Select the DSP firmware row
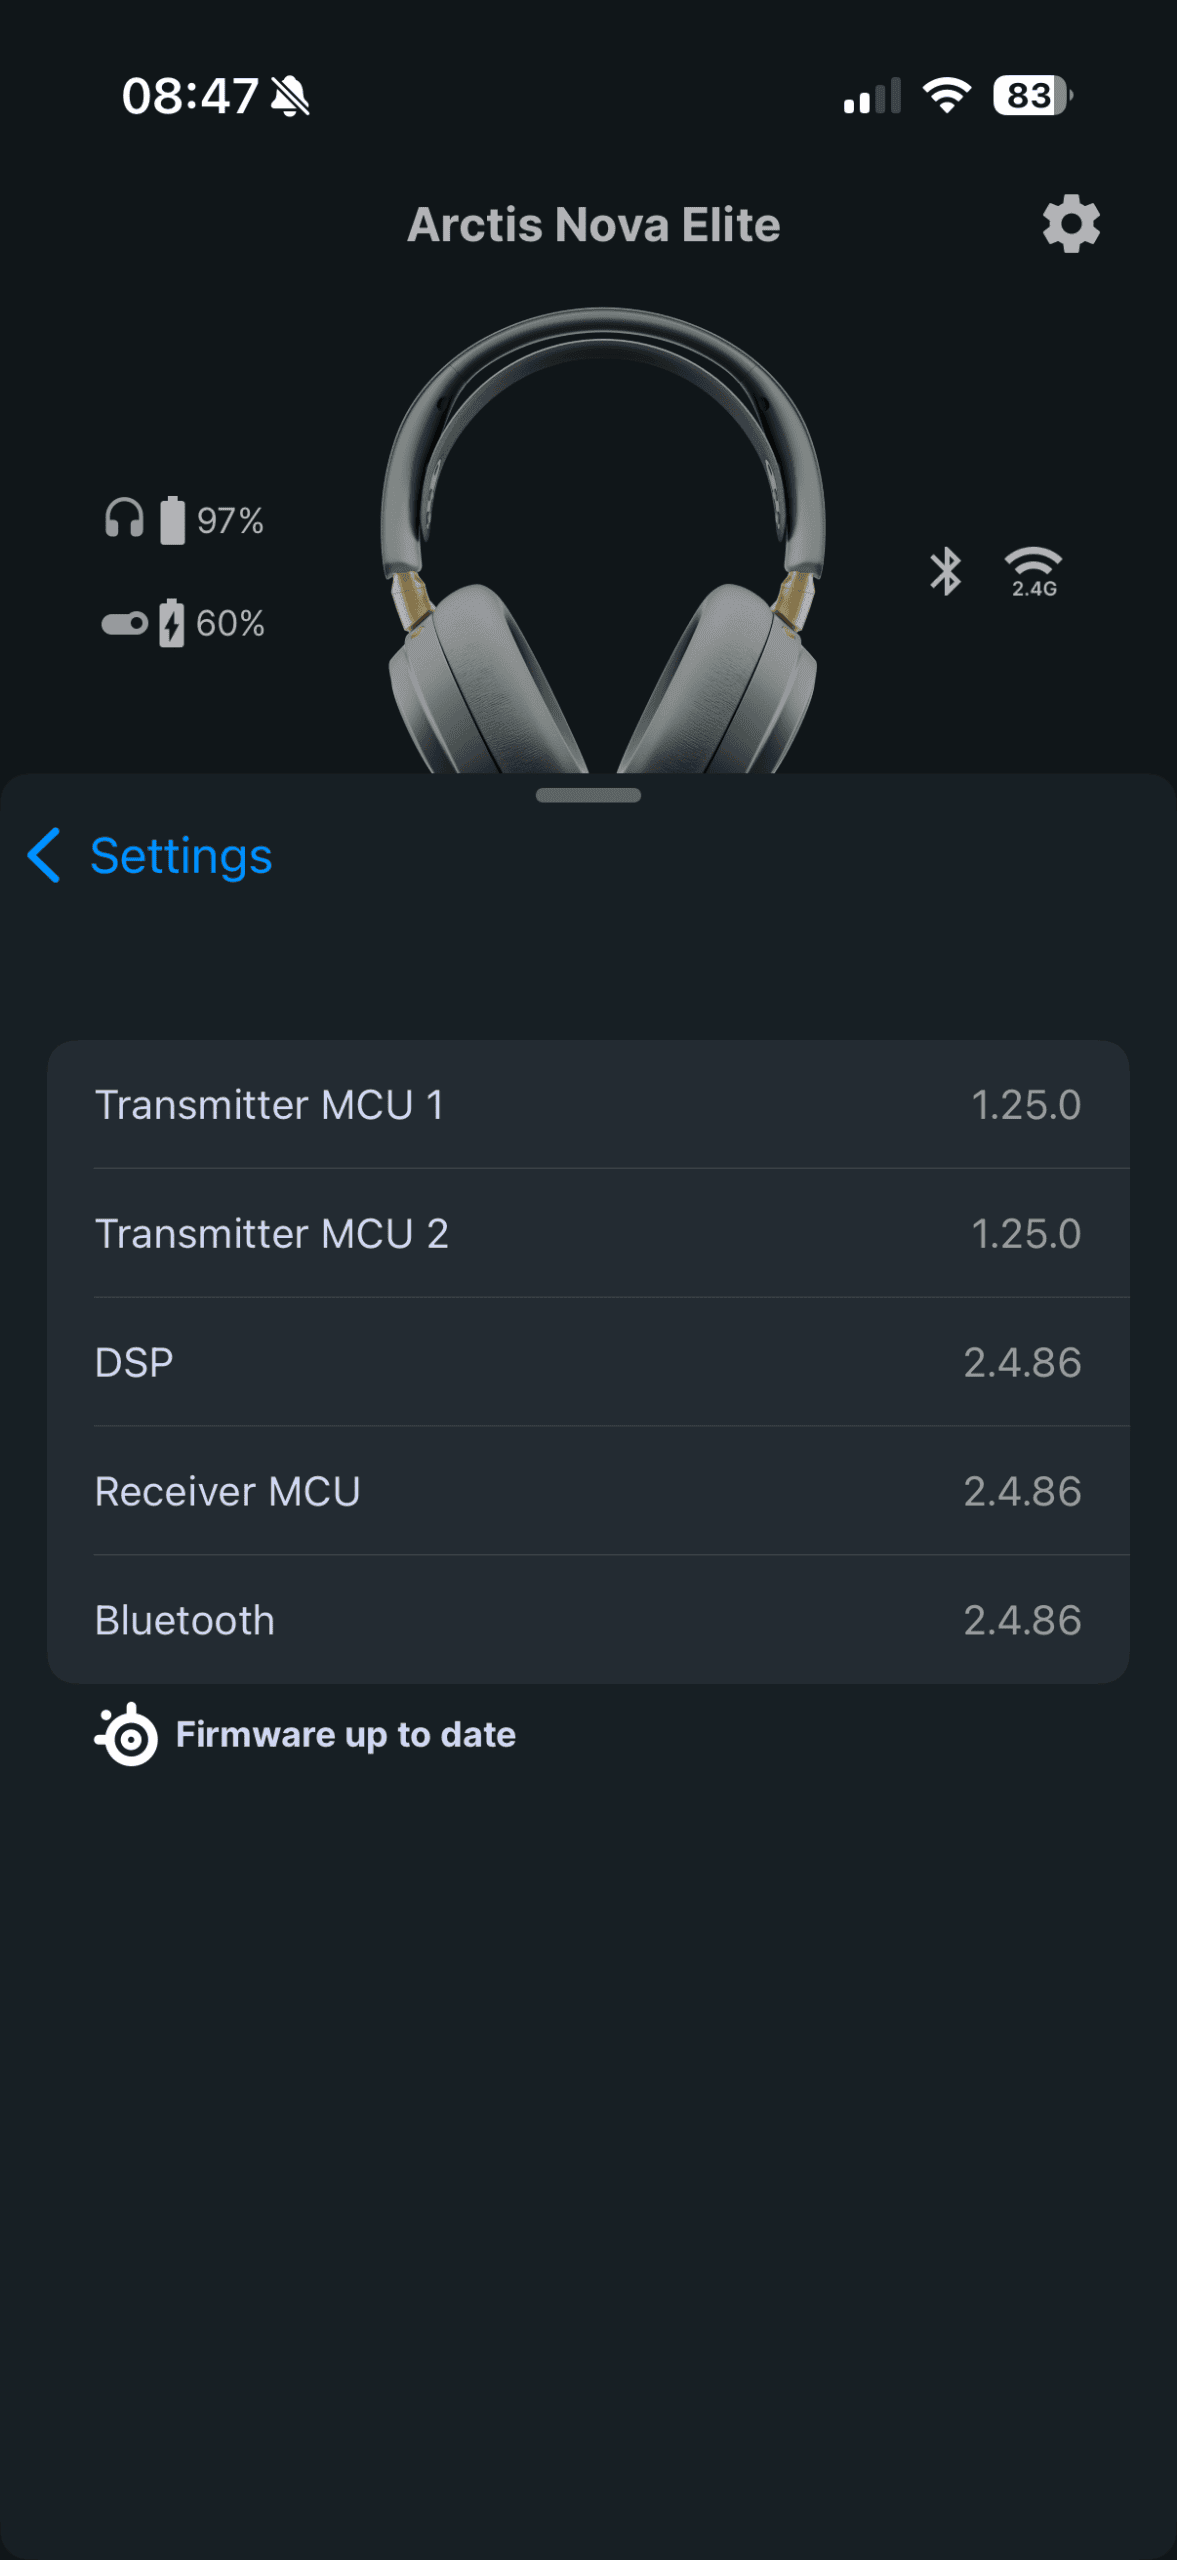Viewport: 1177px width, 2560px height. (x=588, y=1363)
